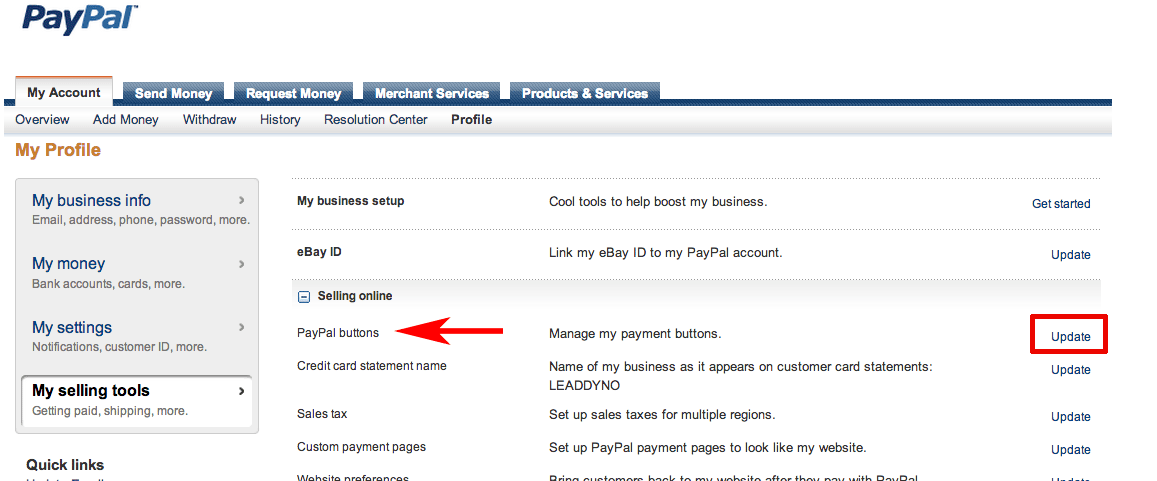Expand the My money chevron

coord(242,263)
